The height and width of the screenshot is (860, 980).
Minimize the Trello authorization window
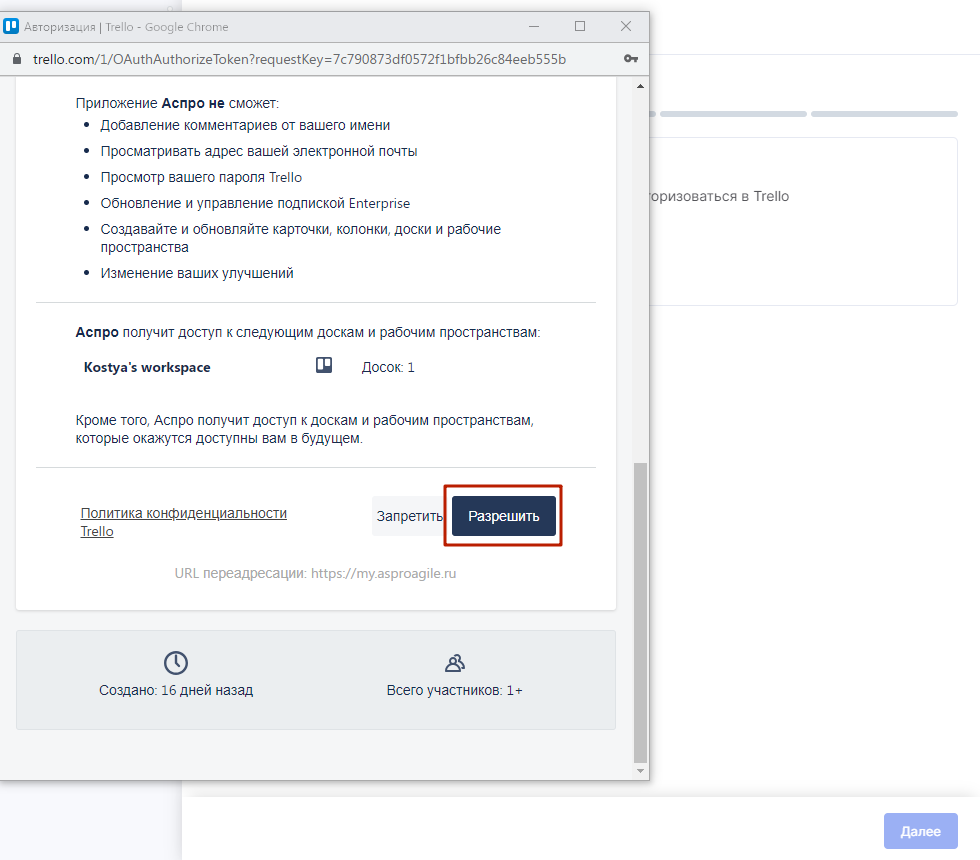[x=534, y=26]
